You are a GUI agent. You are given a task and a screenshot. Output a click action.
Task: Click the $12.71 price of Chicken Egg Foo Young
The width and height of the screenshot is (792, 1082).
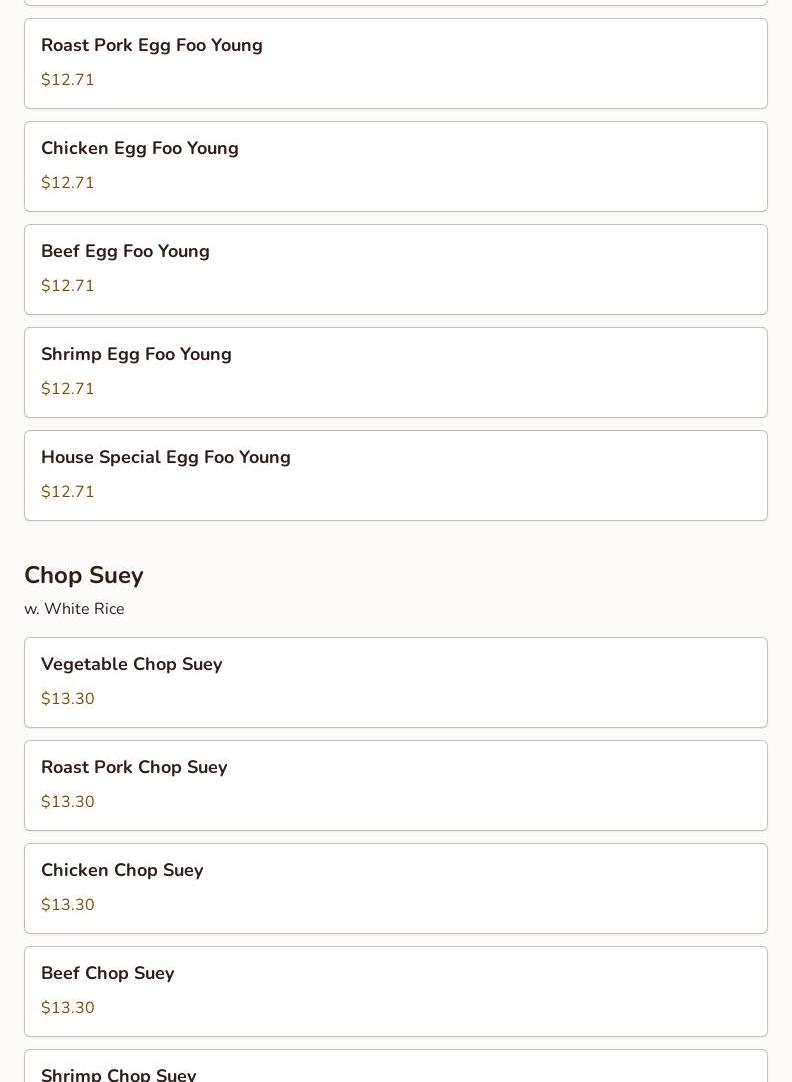click(68, 183)
